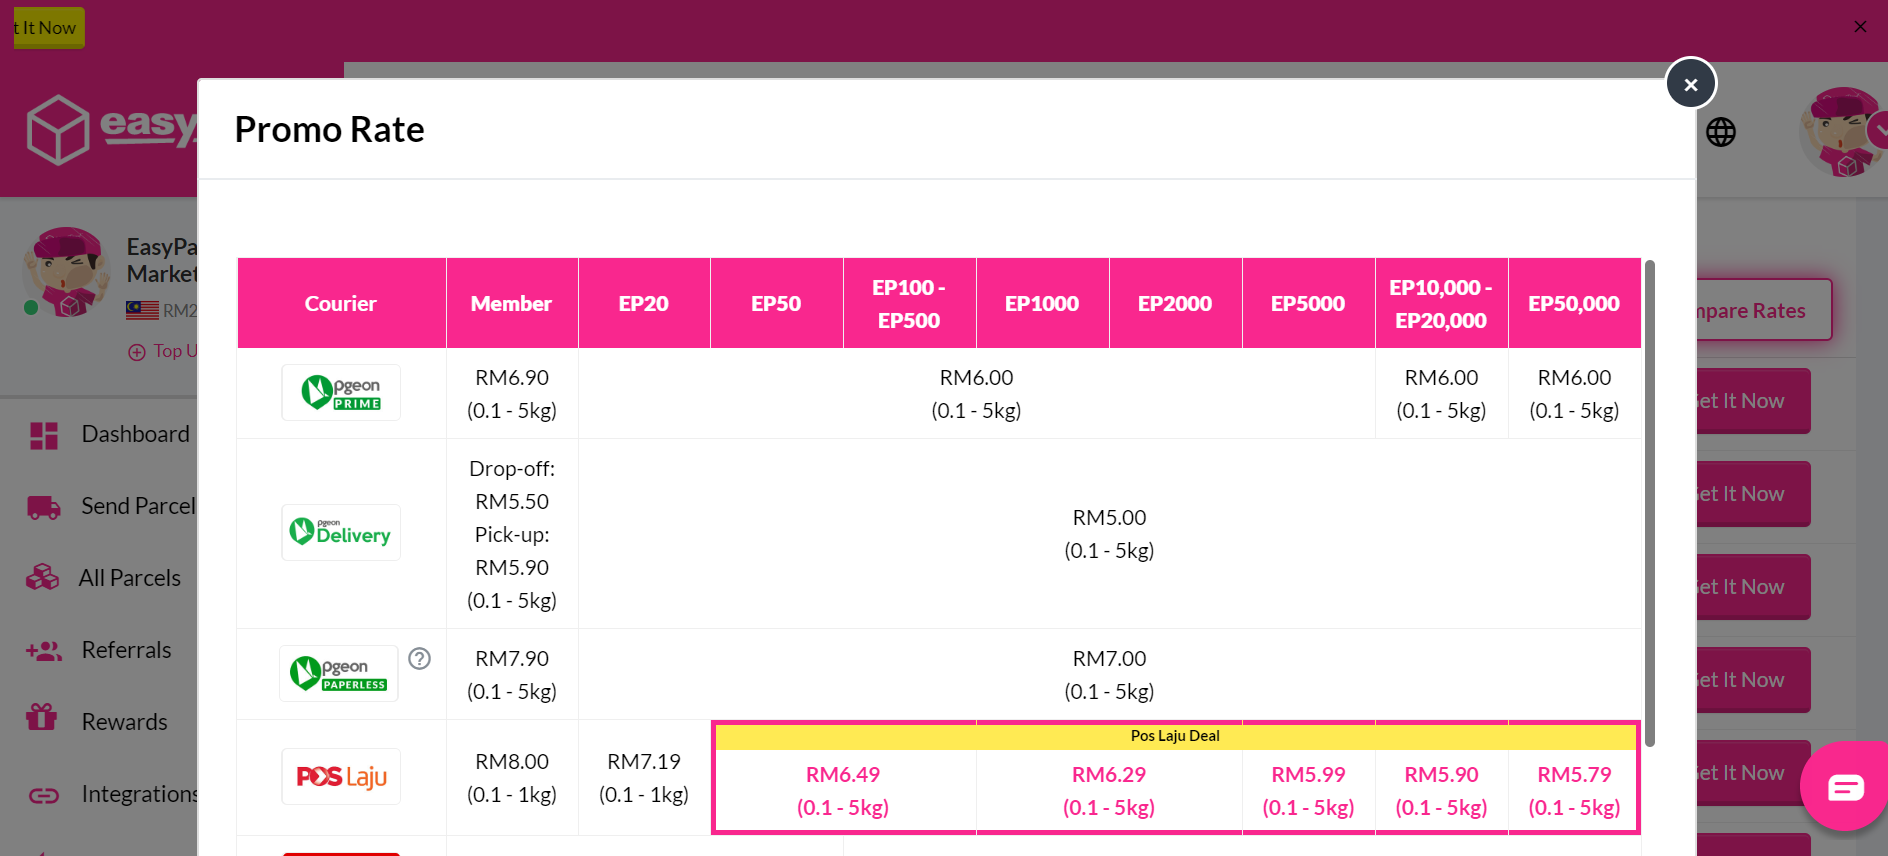Click the EP2000 column header
Viewport: 1888px width, 856px height.
(1175, 303)
